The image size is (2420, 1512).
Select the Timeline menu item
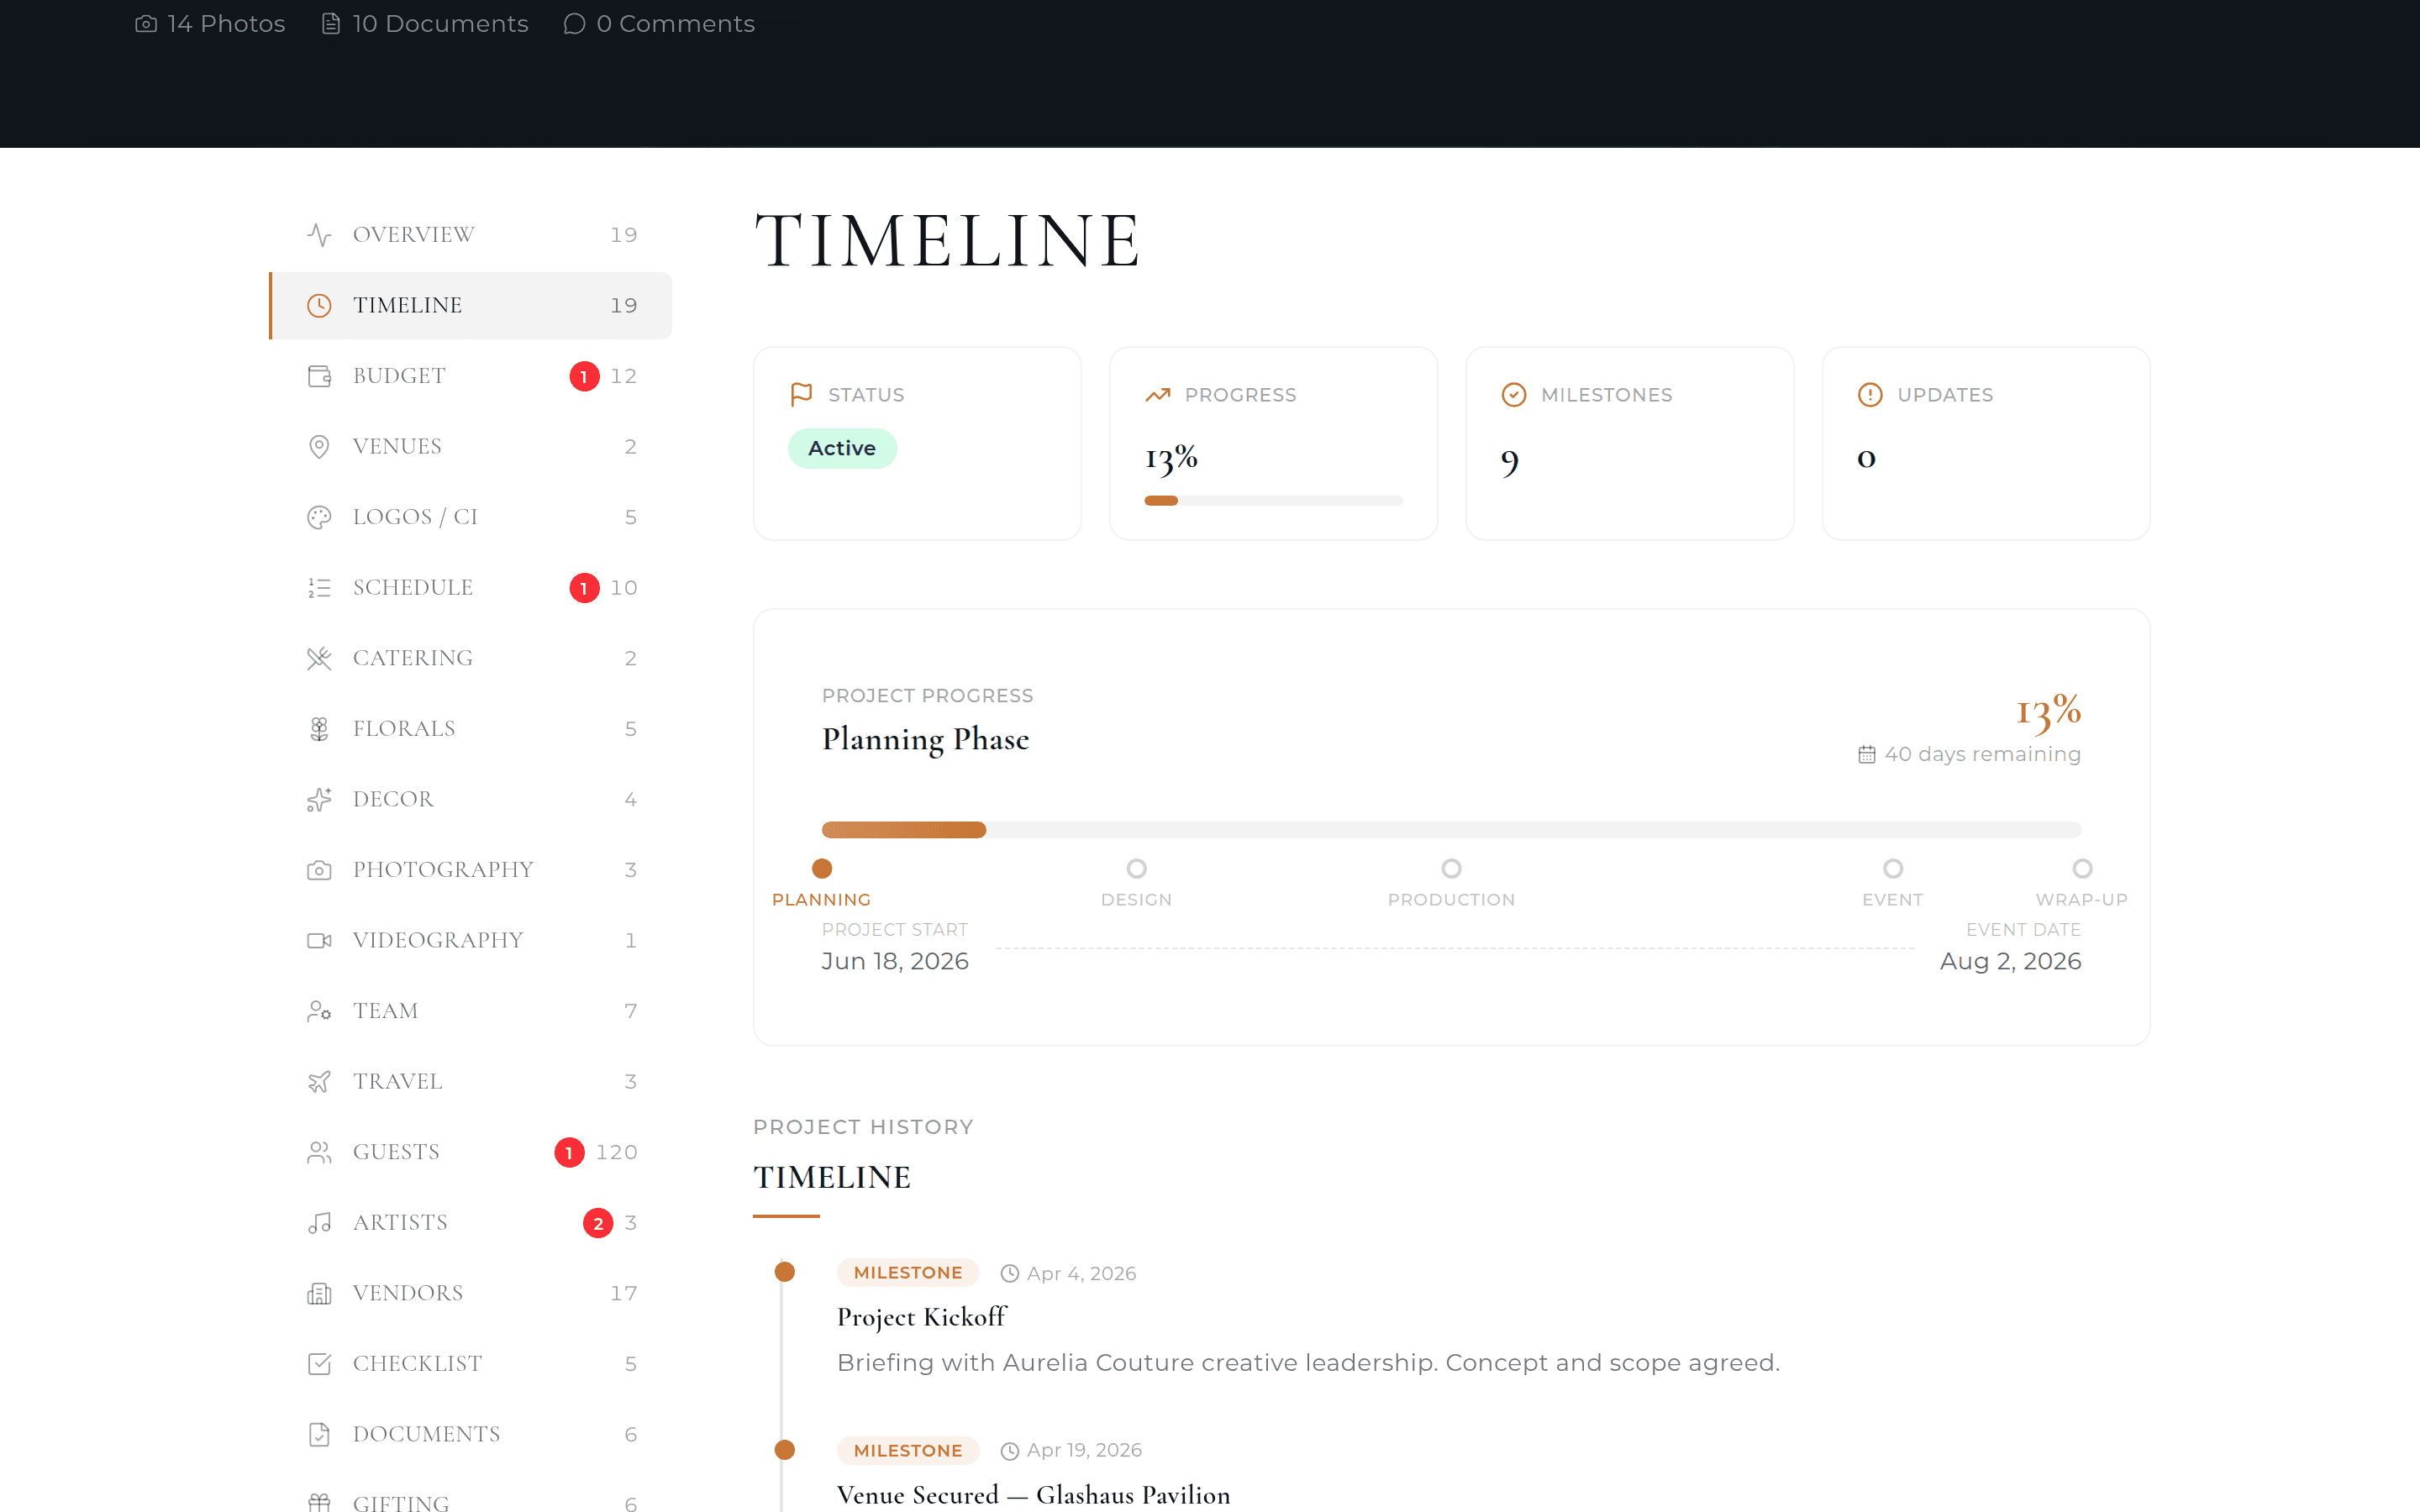point(471,306)
